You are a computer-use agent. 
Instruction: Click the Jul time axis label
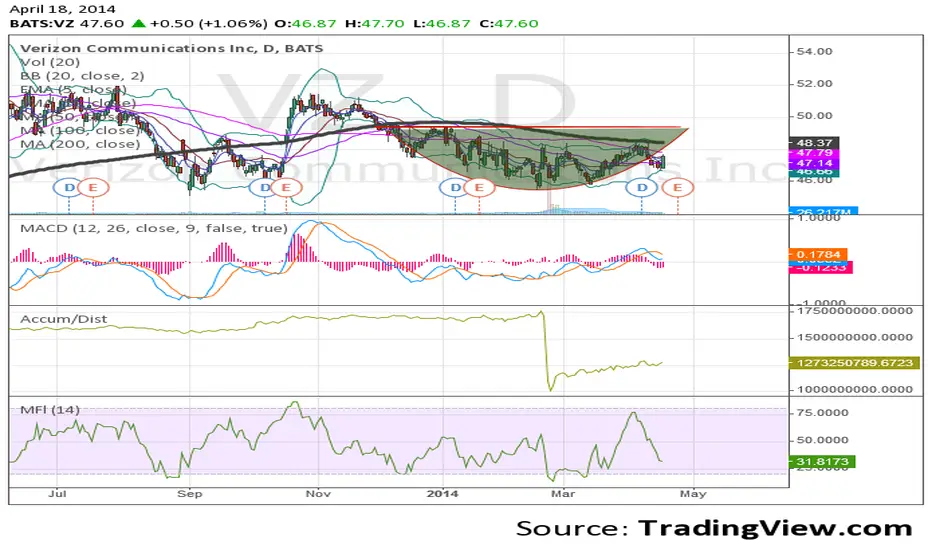[57, 494]
